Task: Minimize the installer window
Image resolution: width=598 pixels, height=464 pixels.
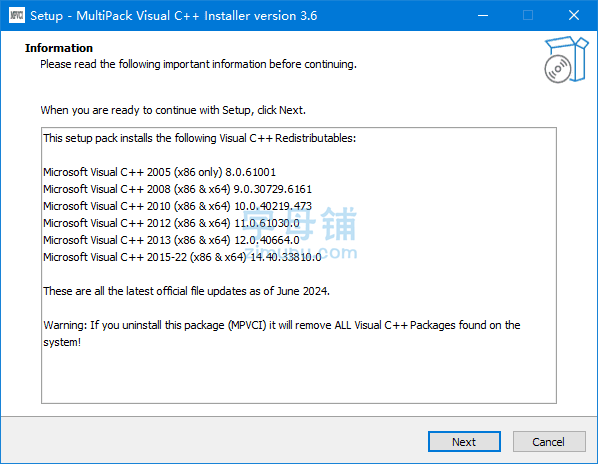Action: point(483,16)
